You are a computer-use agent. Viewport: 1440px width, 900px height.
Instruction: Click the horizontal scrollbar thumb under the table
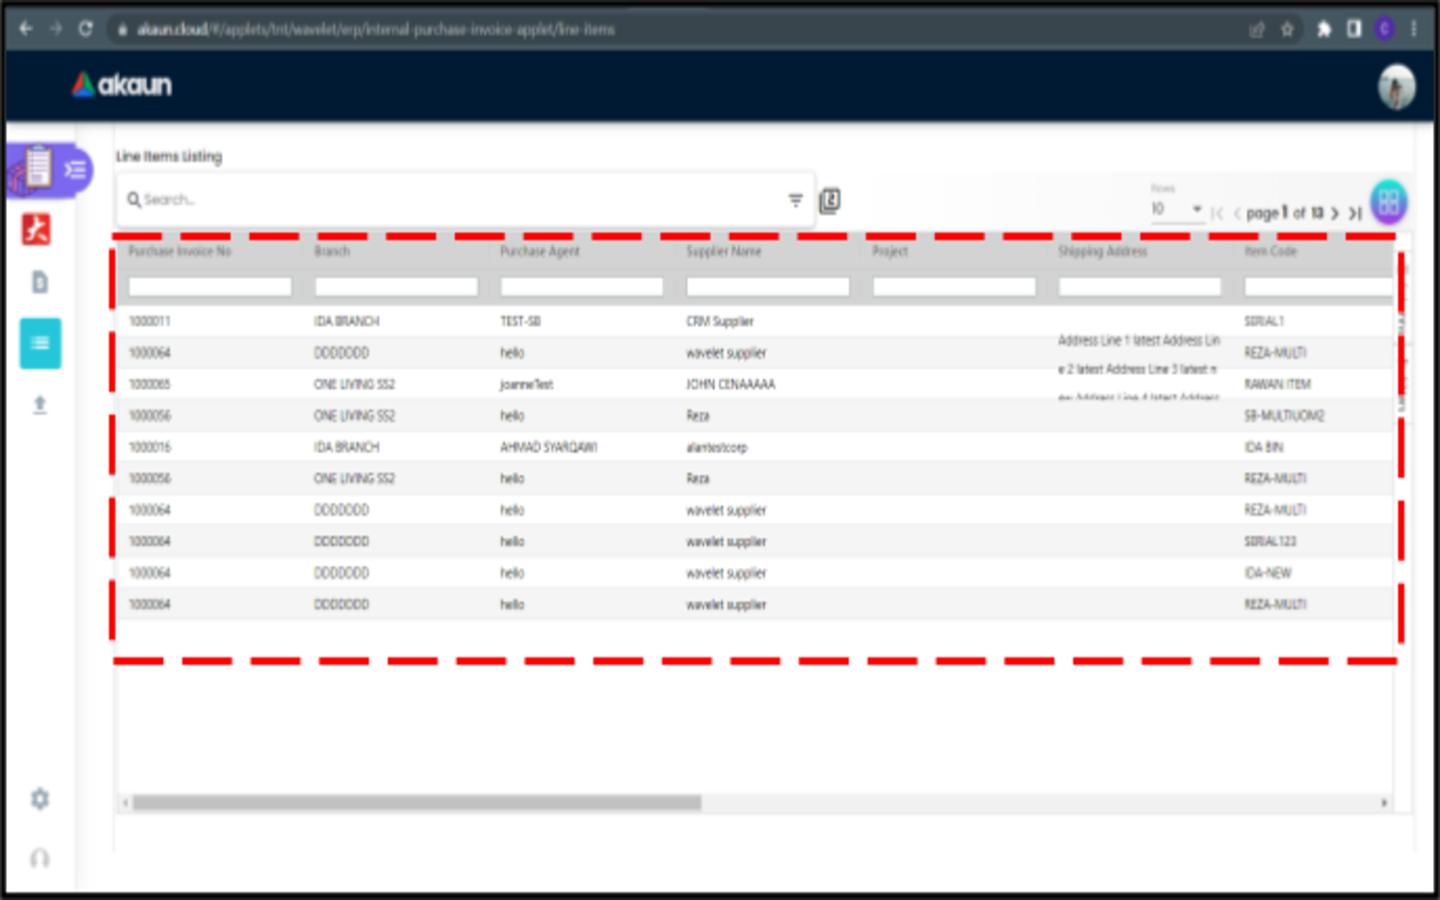coord(417,803)
